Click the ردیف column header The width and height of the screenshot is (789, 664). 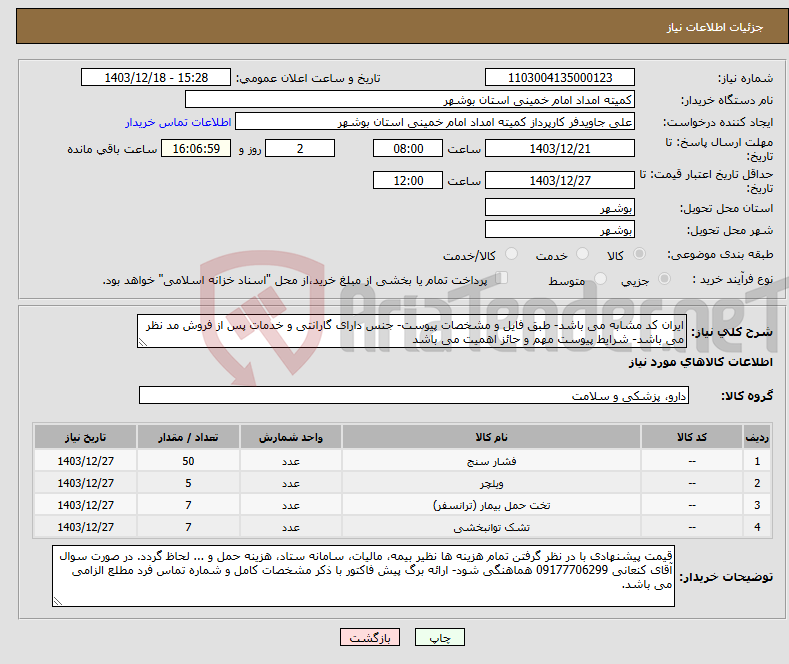pyautogui.click(x=757, y=437)
